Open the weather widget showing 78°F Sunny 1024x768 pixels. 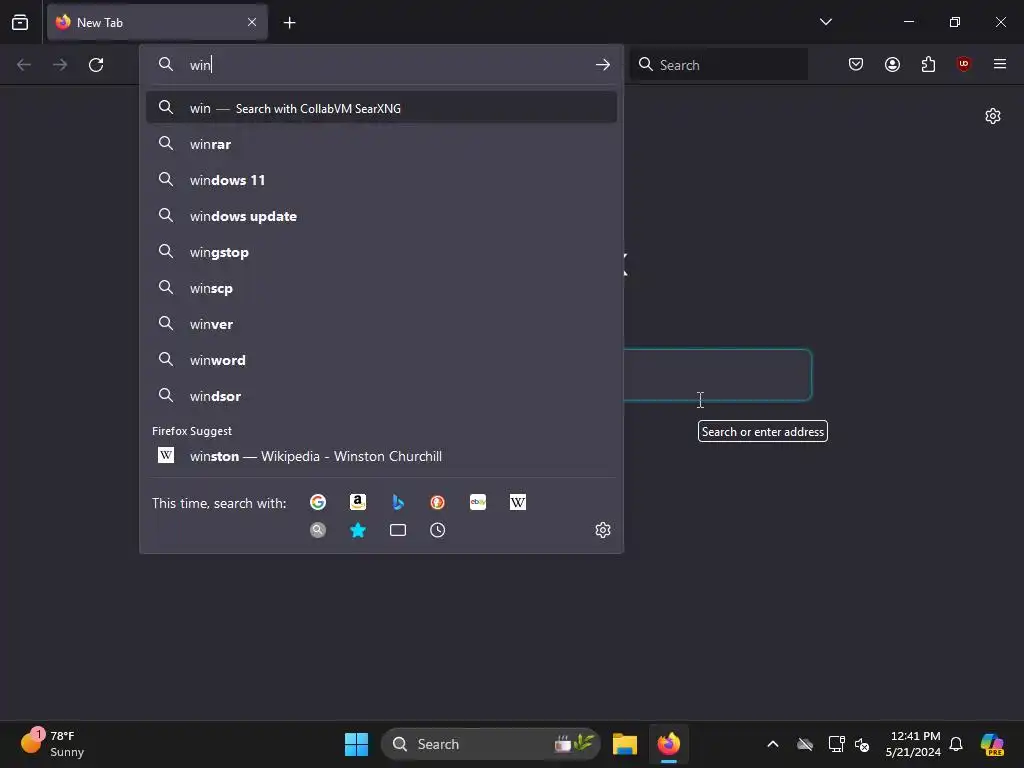tap(54, 743)
